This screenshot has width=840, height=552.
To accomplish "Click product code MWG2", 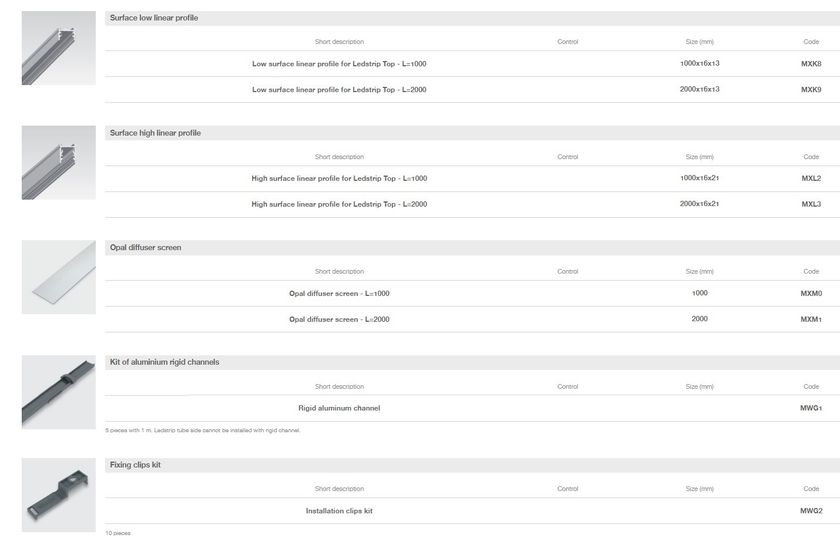I will click(811, 511).
